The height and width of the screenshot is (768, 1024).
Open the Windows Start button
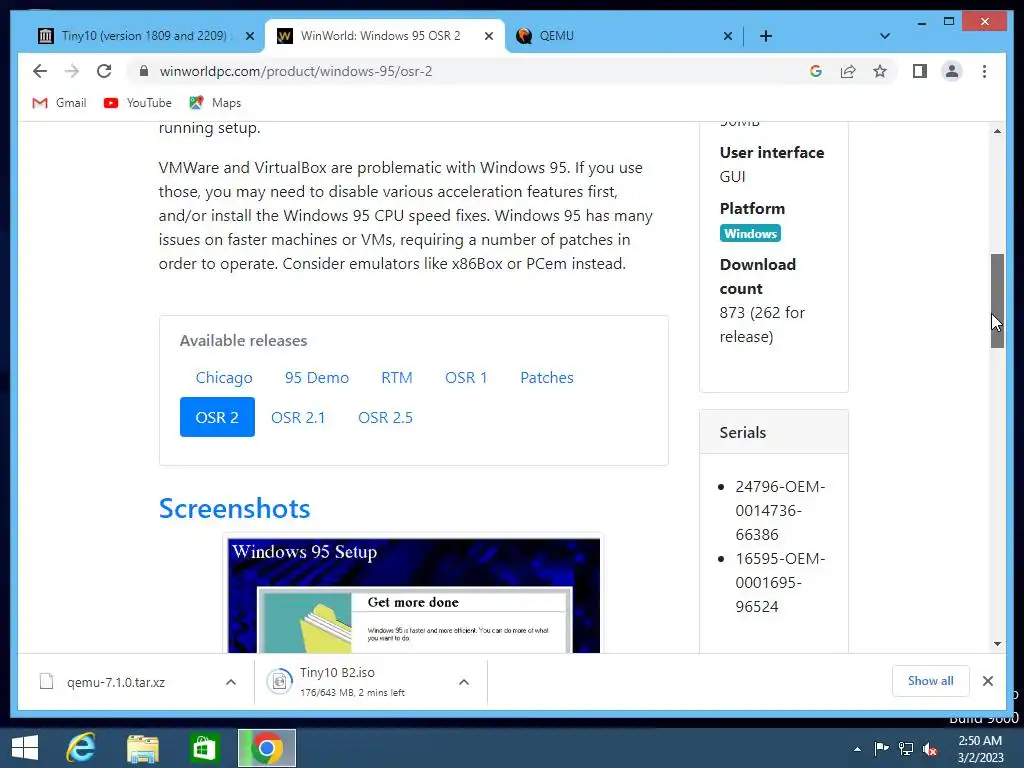[x=25, y=748]
